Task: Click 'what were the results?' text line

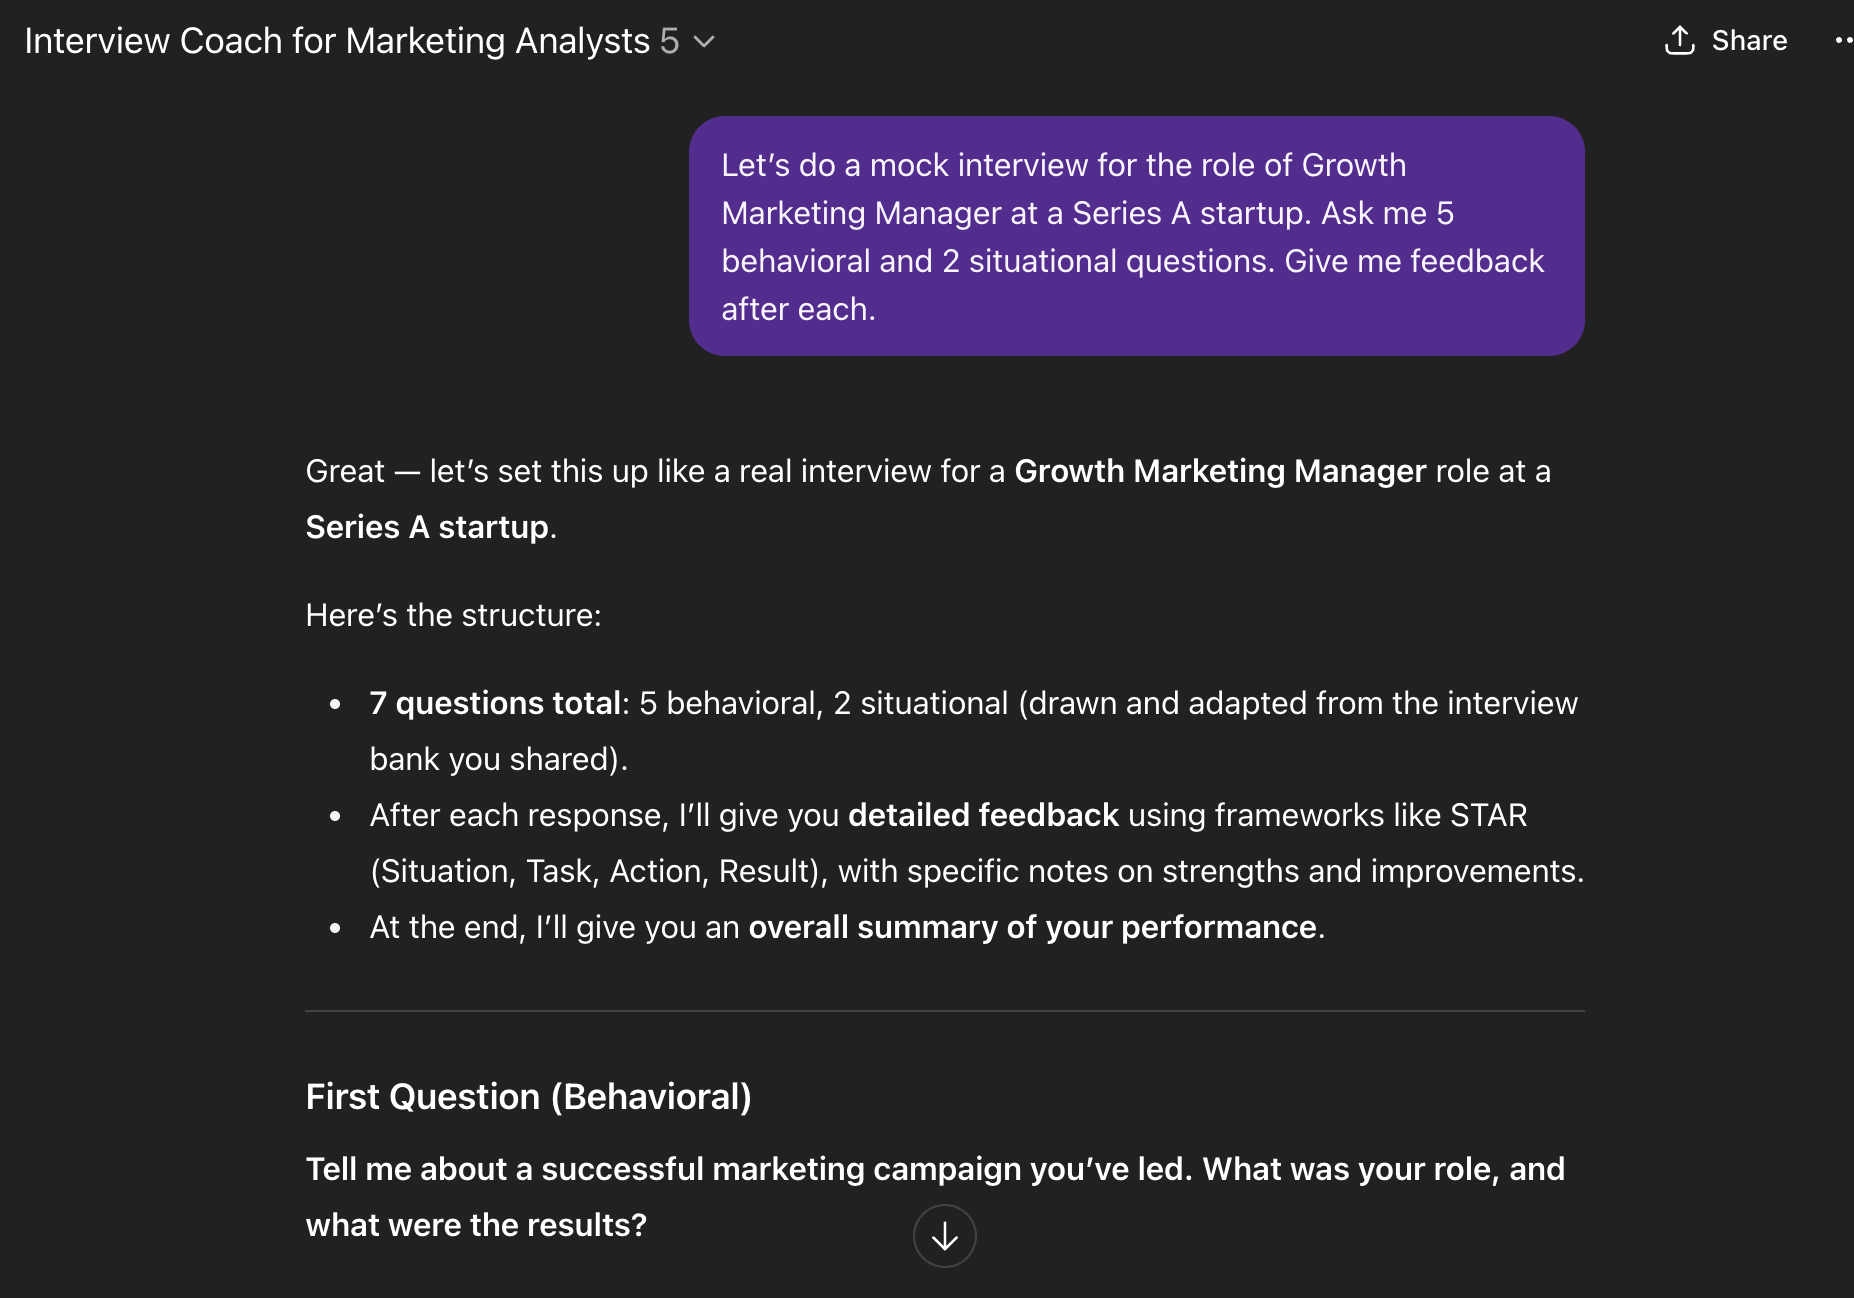Action: point(476,1225)
